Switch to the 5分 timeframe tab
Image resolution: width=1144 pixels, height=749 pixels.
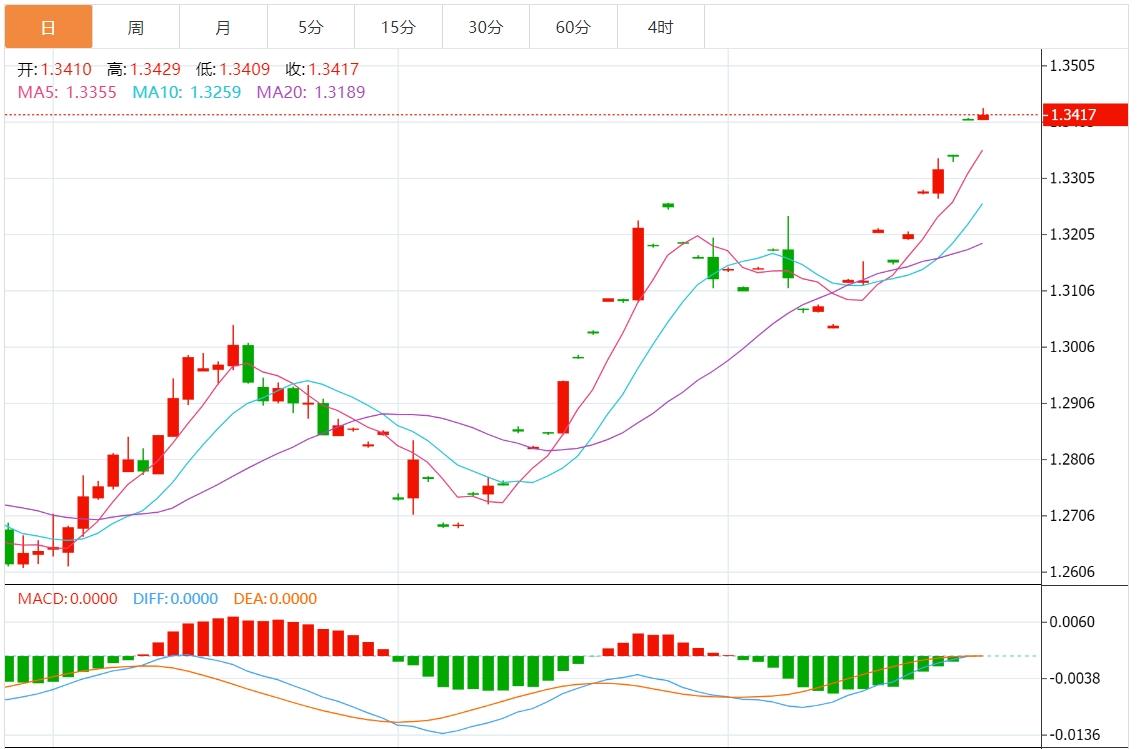[310, 27]
